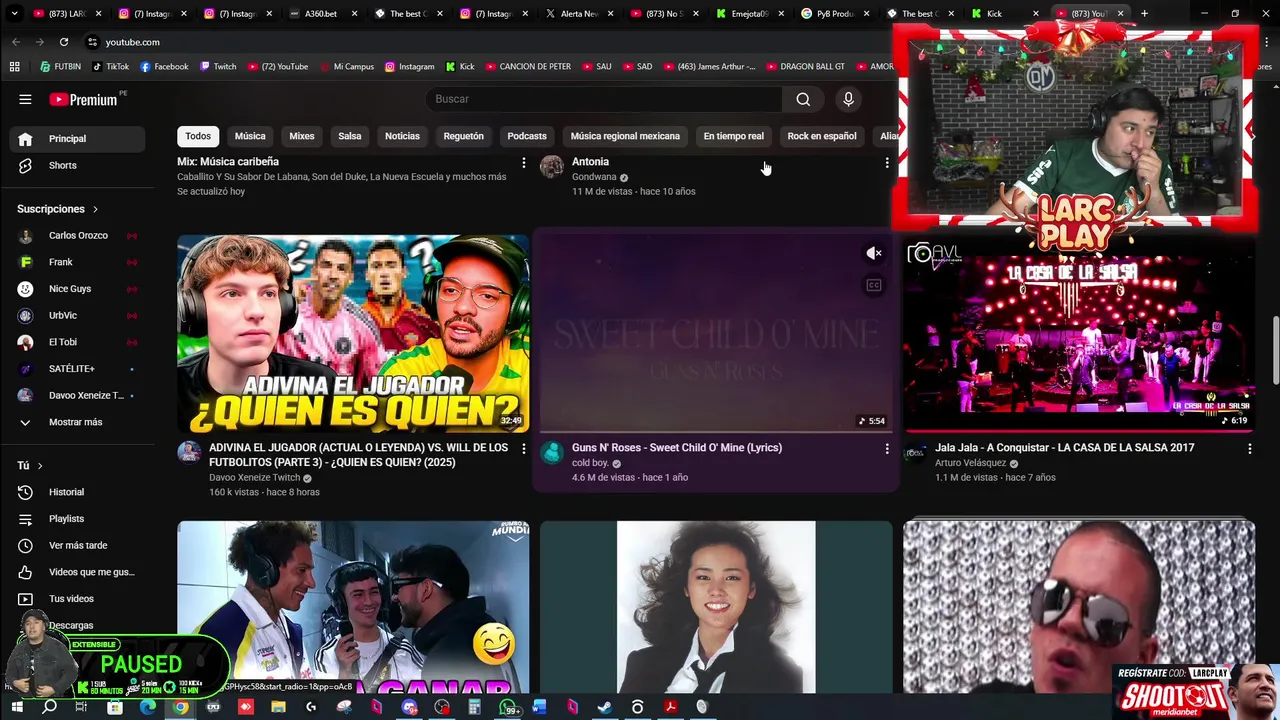
Task: Toggle subtitles on Sweet Child preview
Action: [874, 286]
